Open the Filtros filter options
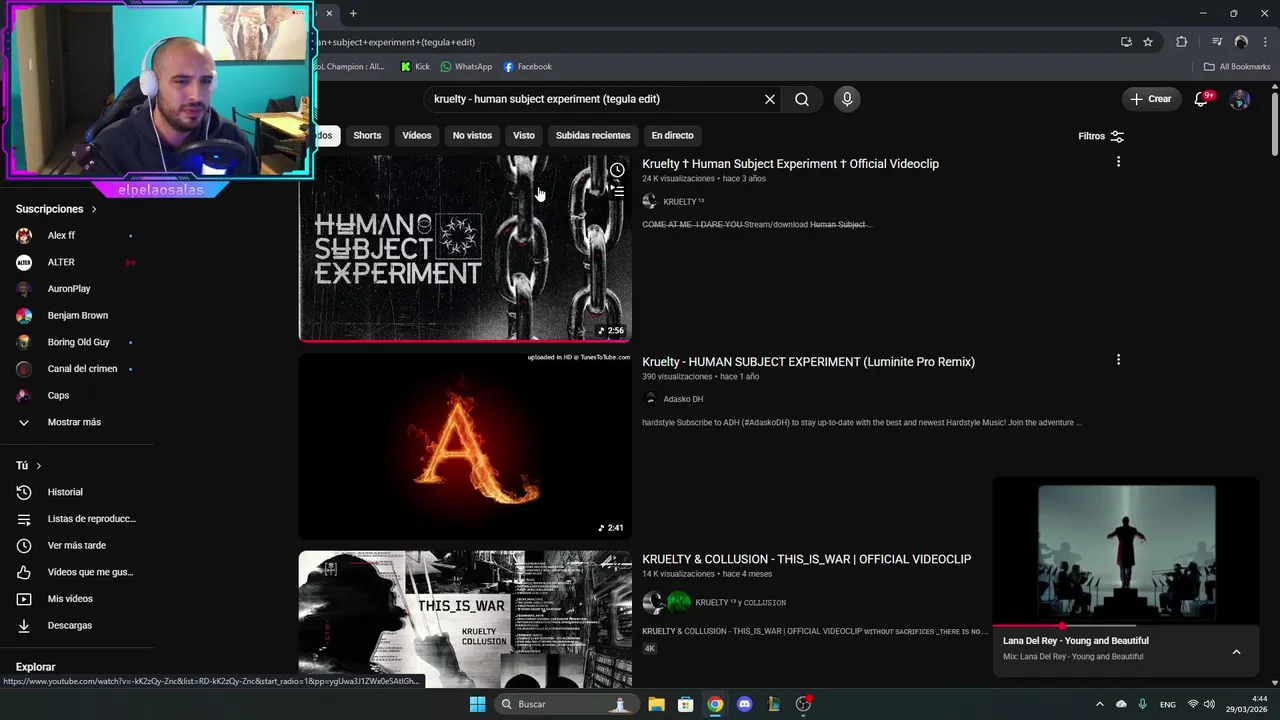The height and width of the screenshot is (720, 1280). click(1101, 136)
